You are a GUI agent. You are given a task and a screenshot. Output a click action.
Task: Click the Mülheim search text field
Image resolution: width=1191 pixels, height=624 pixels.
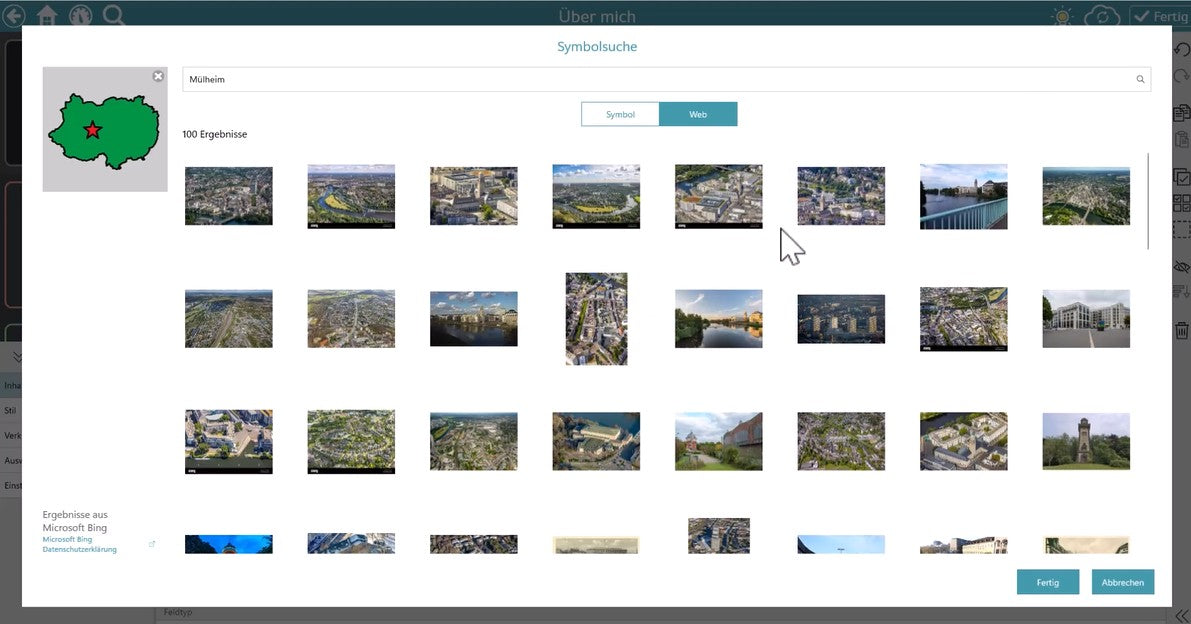point(660,79)
